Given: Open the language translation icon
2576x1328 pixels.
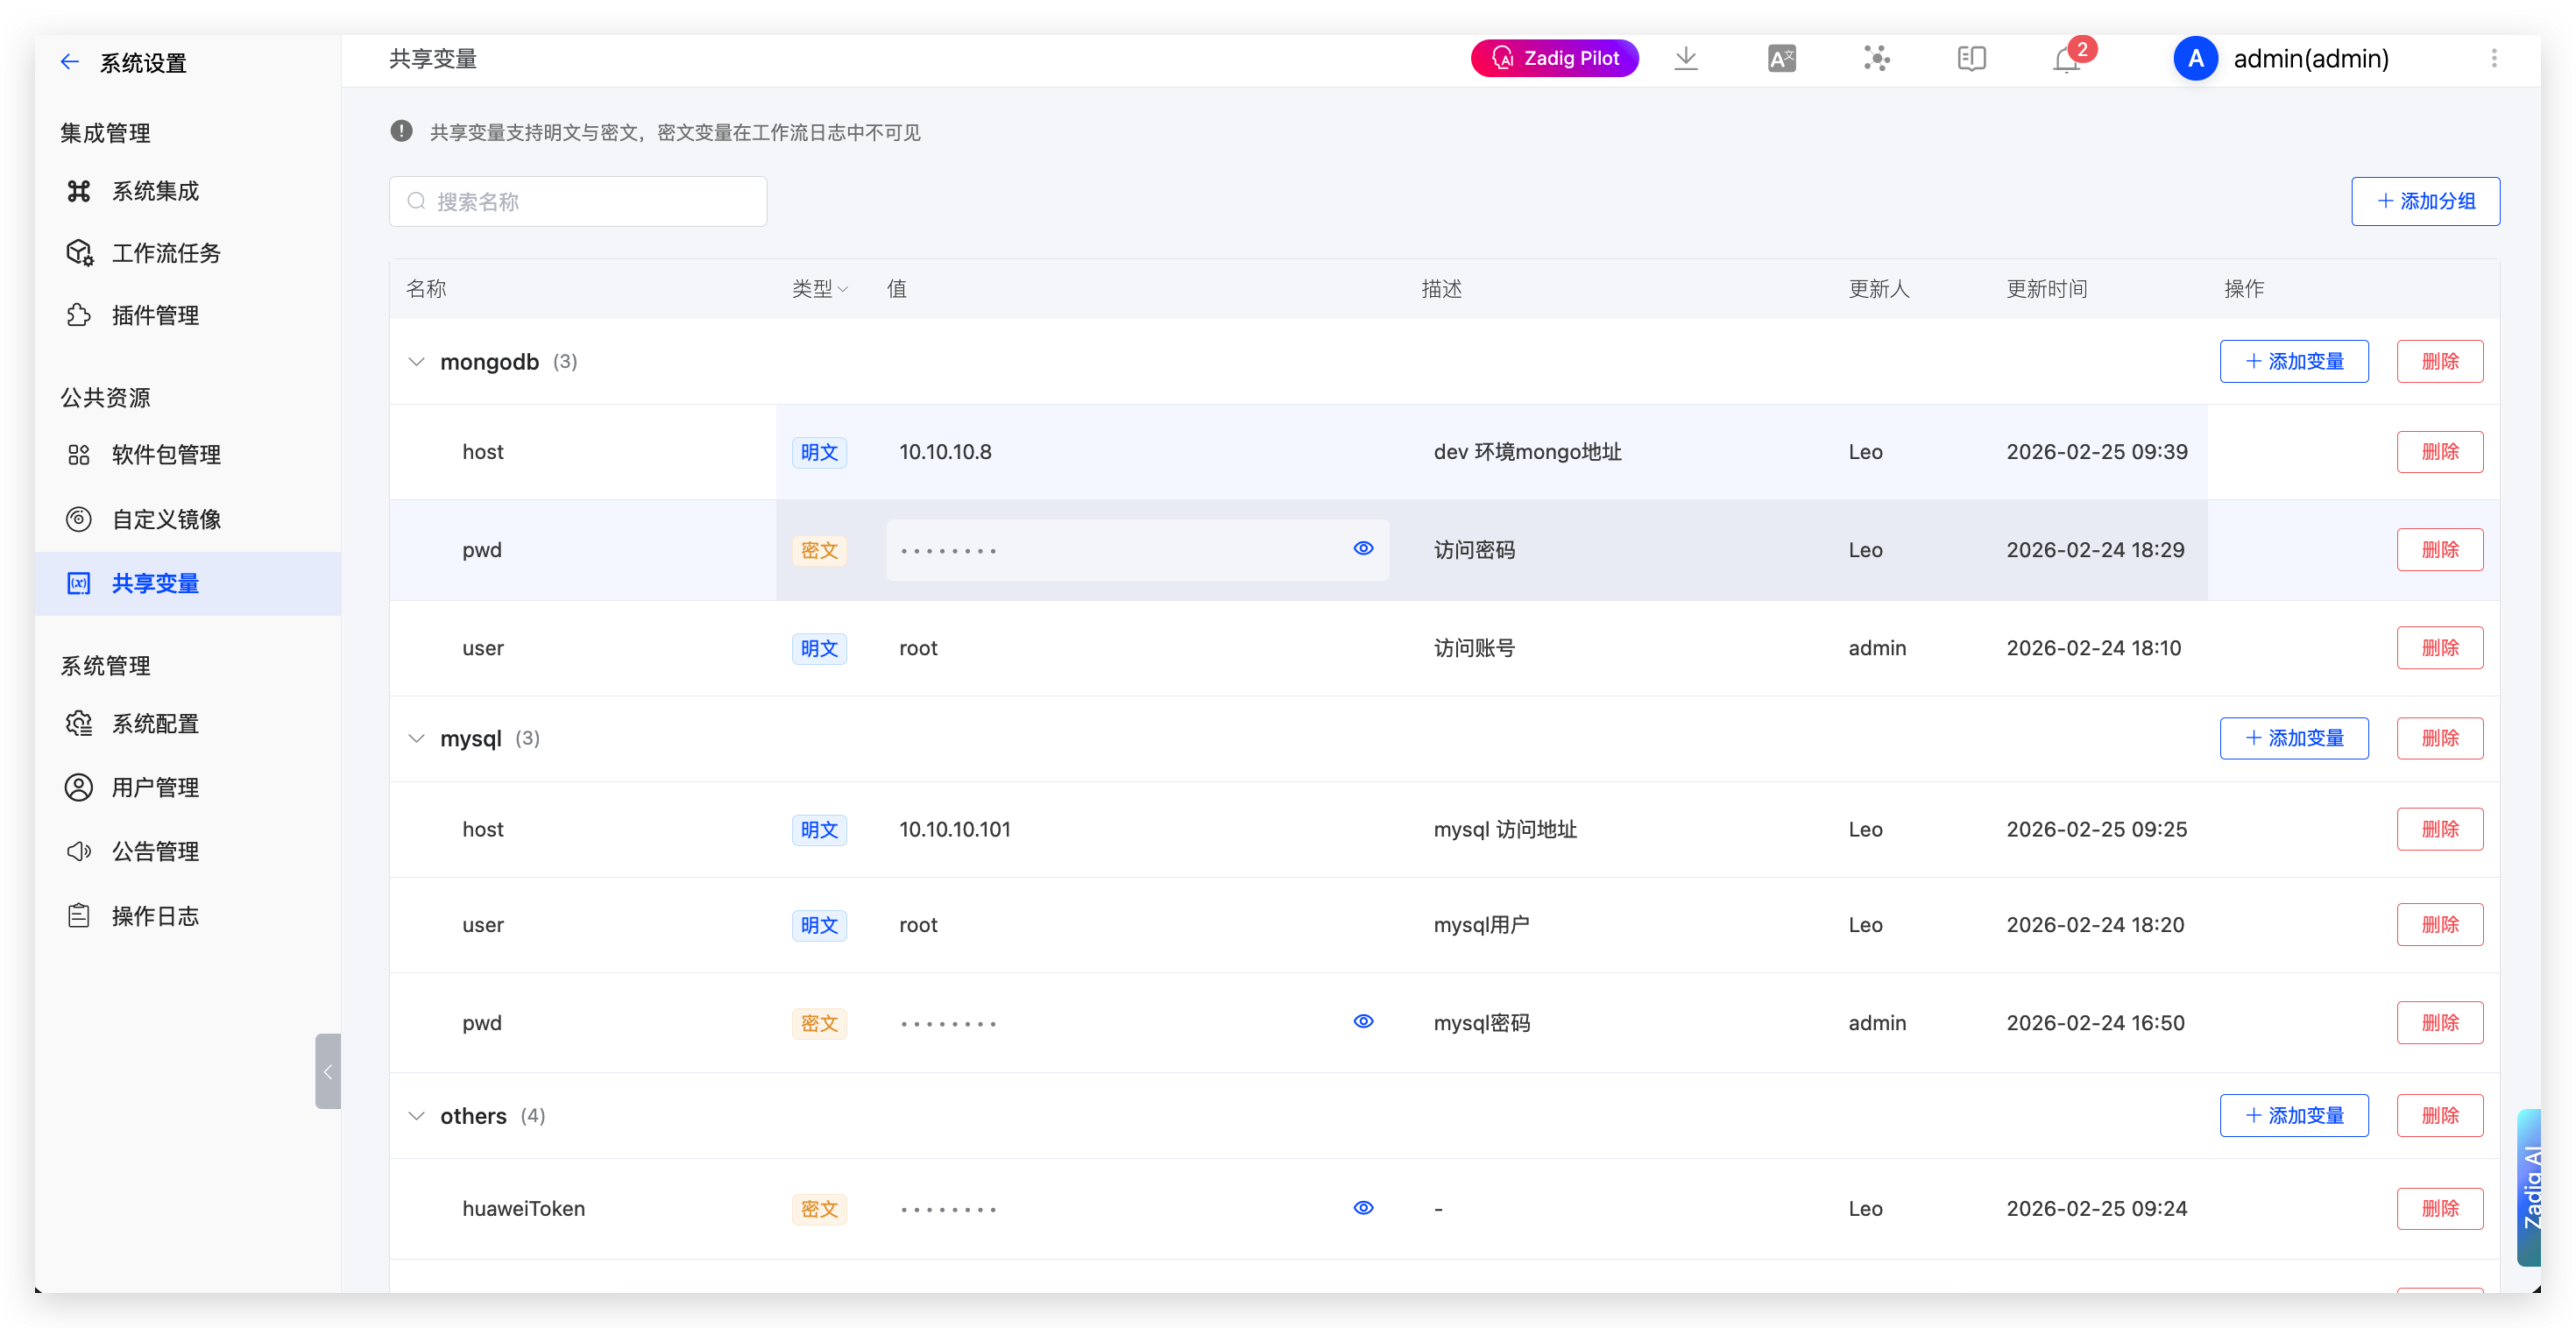Looking at the screenshot, I should tap(1781, 58).
